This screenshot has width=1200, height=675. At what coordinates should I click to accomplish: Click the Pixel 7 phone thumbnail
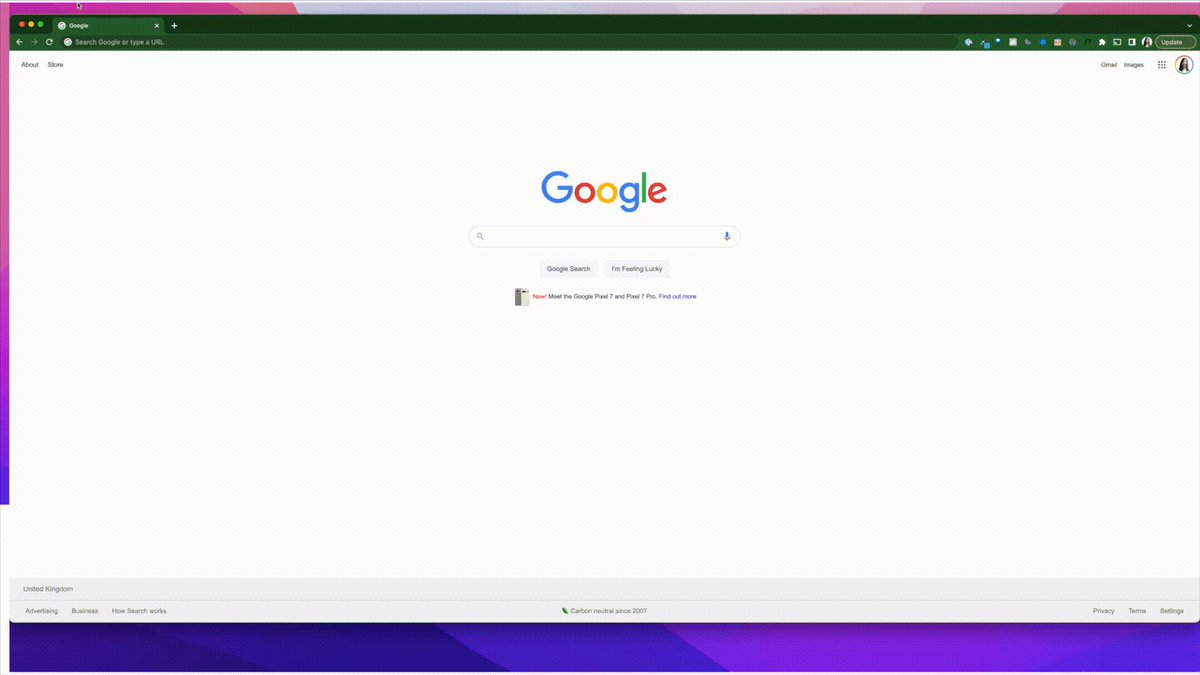tap(522, 297)
